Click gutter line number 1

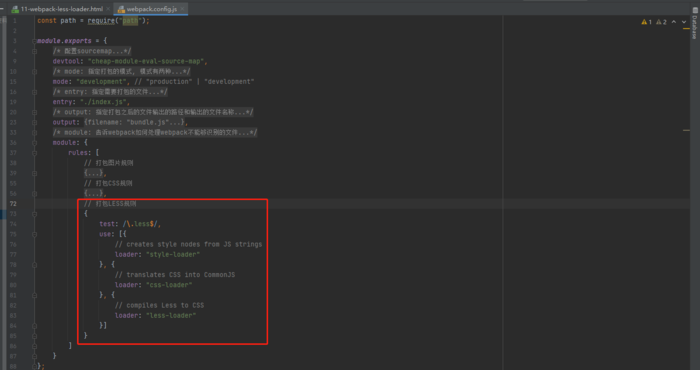tap(15, 21)
